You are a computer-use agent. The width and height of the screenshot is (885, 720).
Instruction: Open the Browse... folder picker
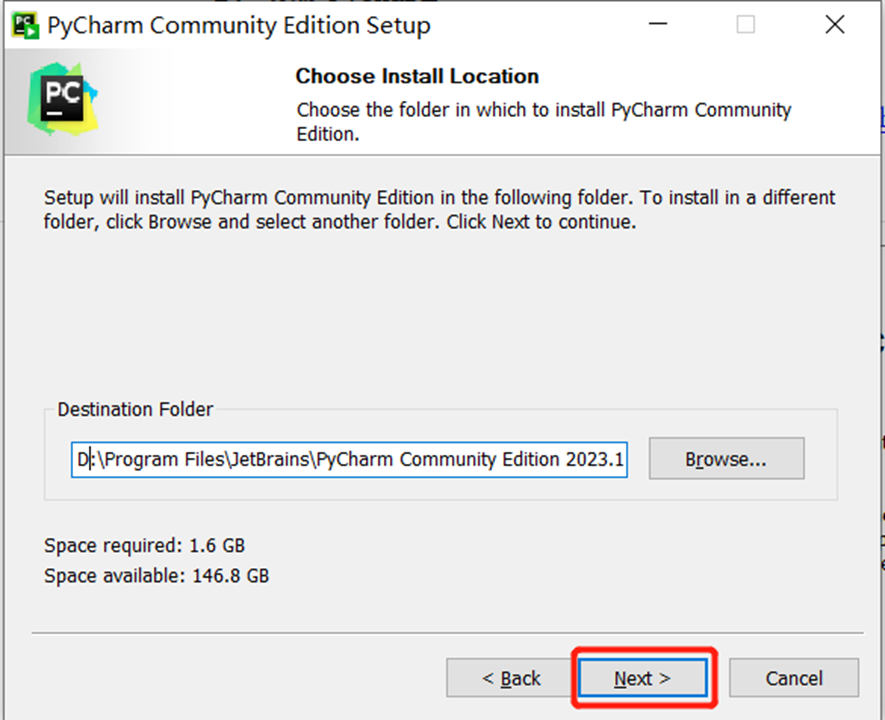coord(726,458)
